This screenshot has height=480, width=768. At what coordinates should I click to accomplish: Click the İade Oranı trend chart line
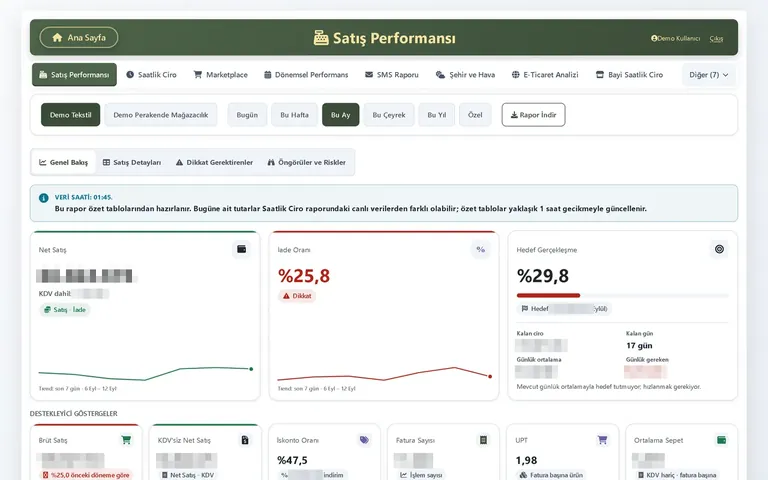click(384, 374)
